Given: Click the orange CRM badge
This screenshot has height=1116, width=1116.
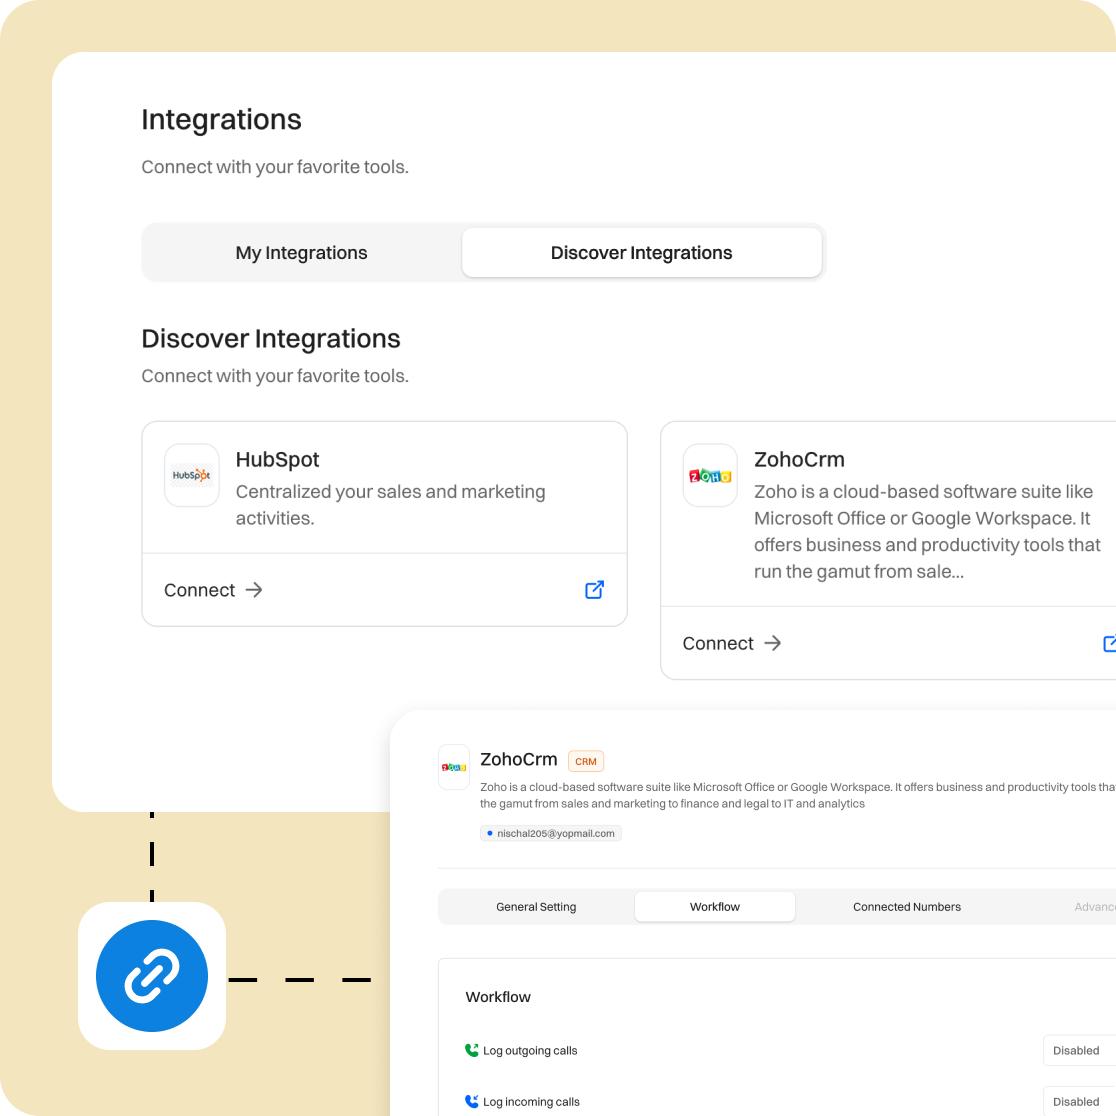Looking at the screenshot, I should pos(586,761).
